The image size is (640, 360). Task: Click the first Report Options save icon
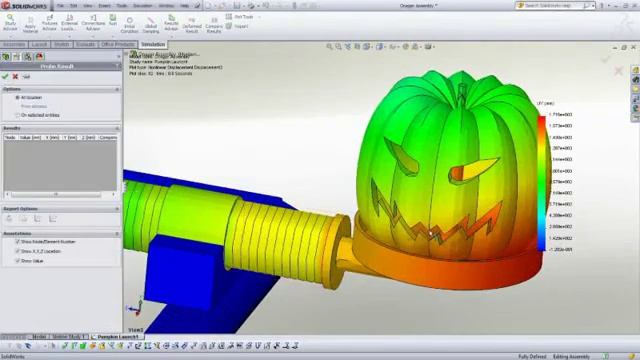9,219
